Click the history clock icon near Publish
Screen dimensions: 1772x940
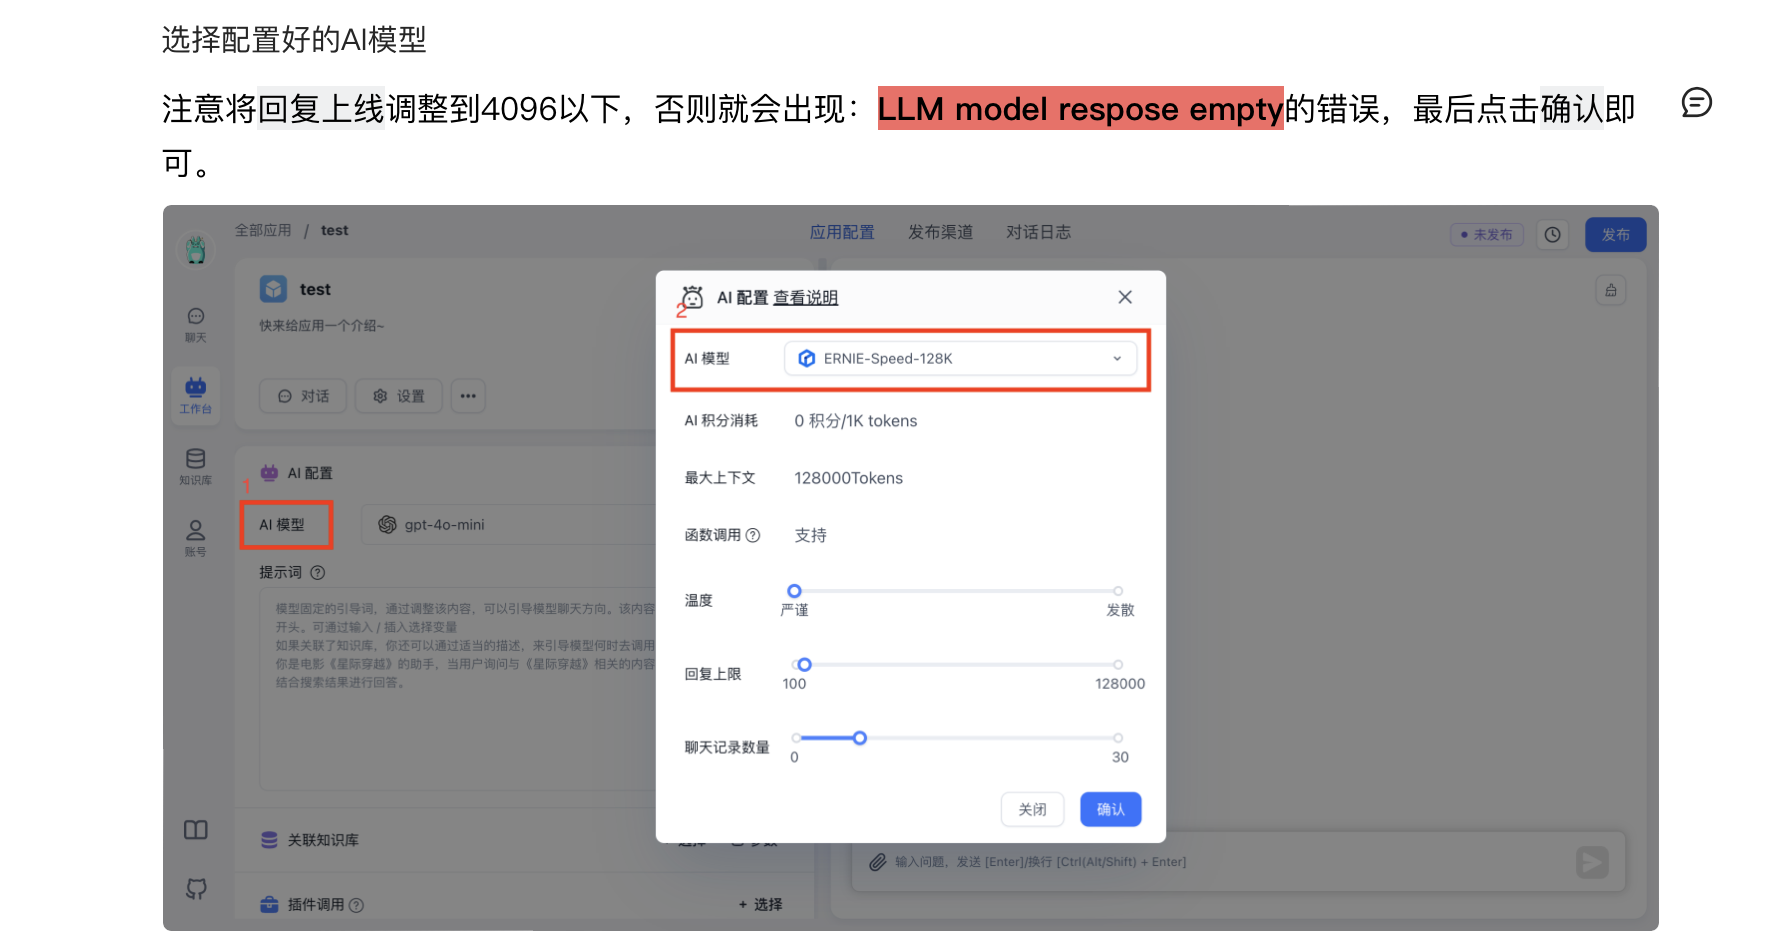1552,235
